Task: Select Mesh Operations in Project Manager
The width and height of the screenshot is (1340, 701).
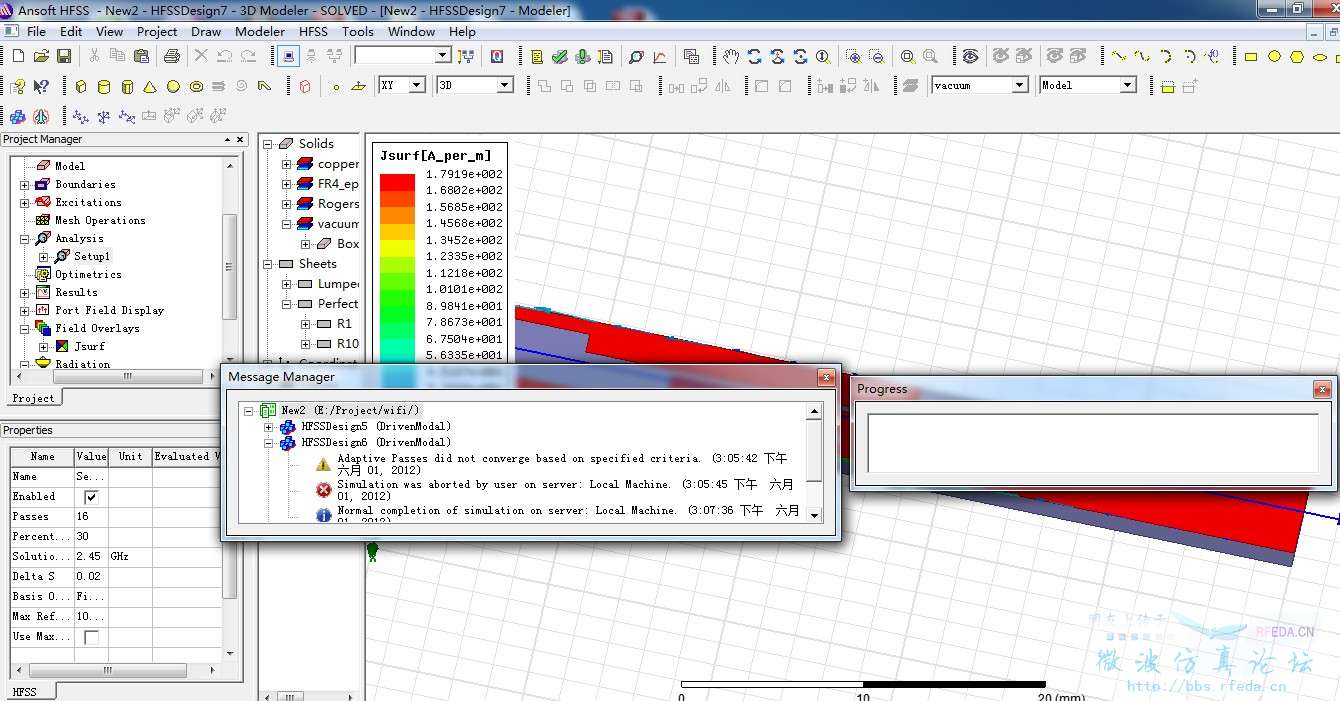Action: [100, 221]
